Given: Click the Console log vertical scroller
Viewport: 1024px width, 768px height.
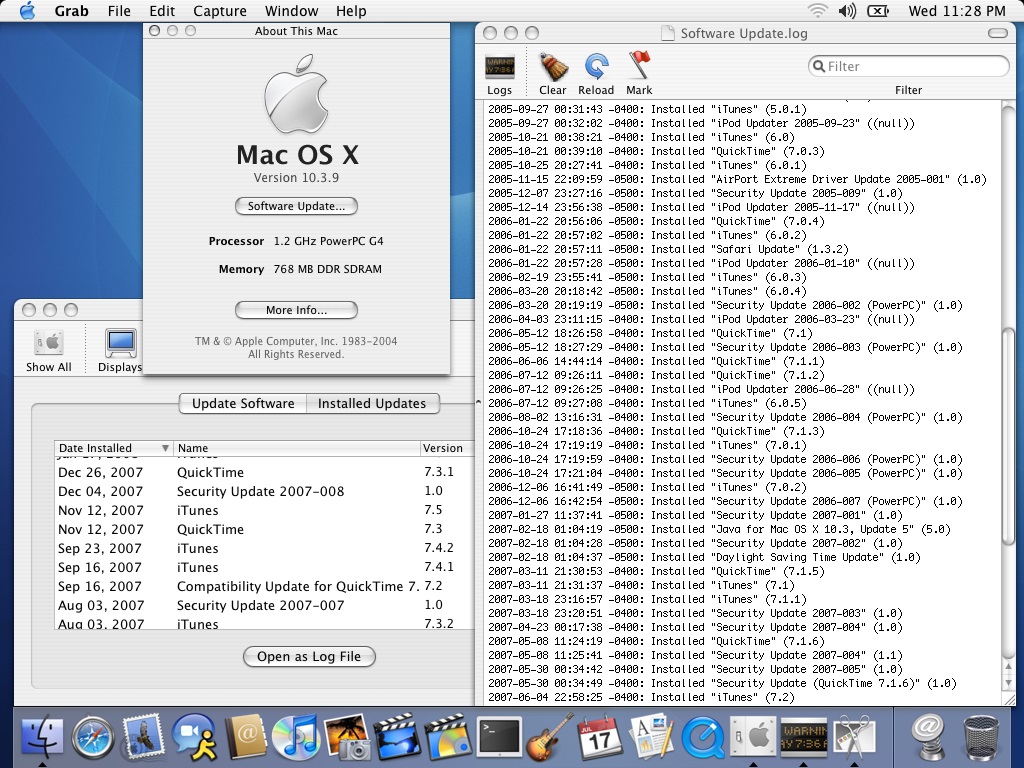Looking at the screenshot, I should coord(1008,434).
